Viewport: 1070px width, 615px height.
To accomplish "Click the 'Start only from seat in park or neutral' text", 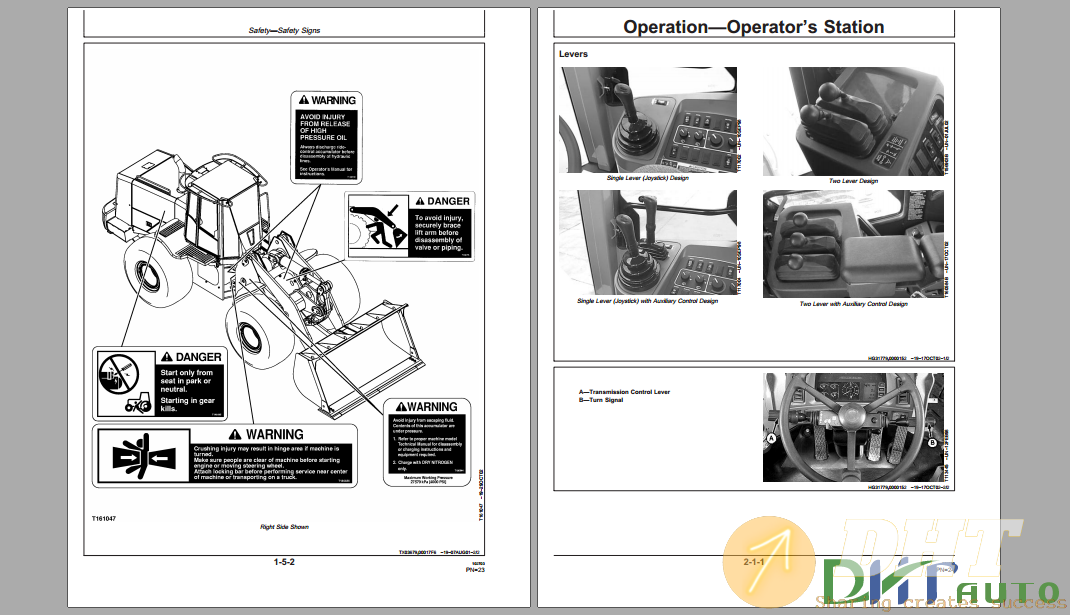I will (187, 381).
